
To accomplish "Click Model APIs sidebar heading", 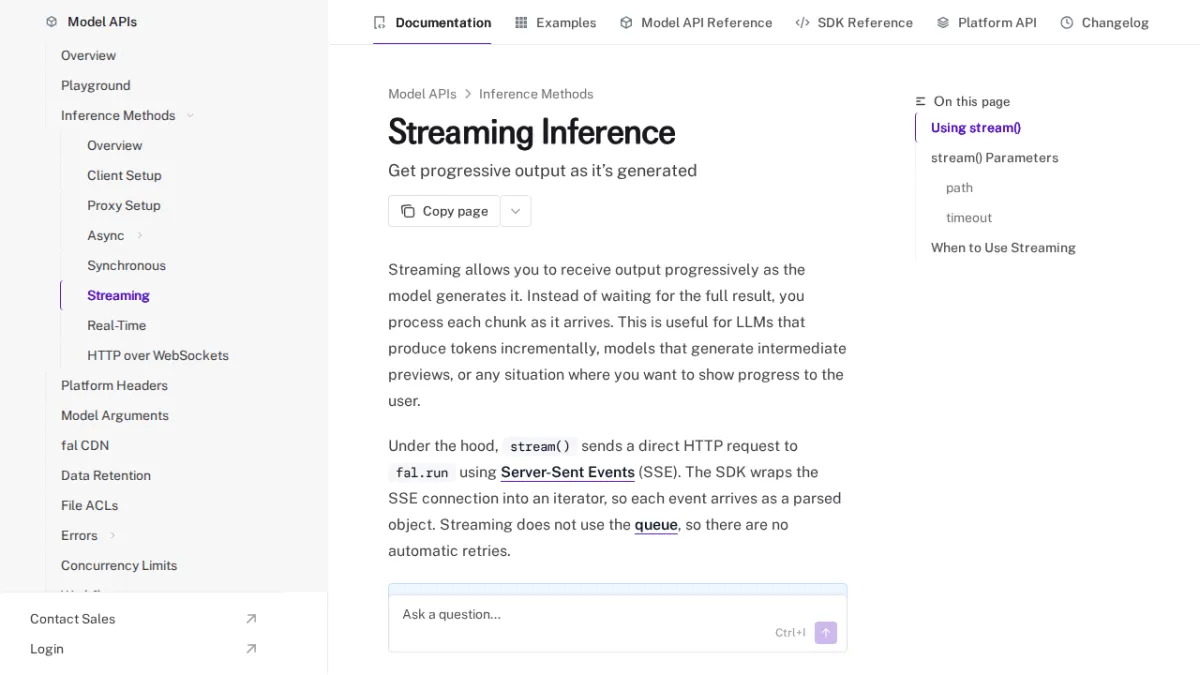I will [102, 22].
